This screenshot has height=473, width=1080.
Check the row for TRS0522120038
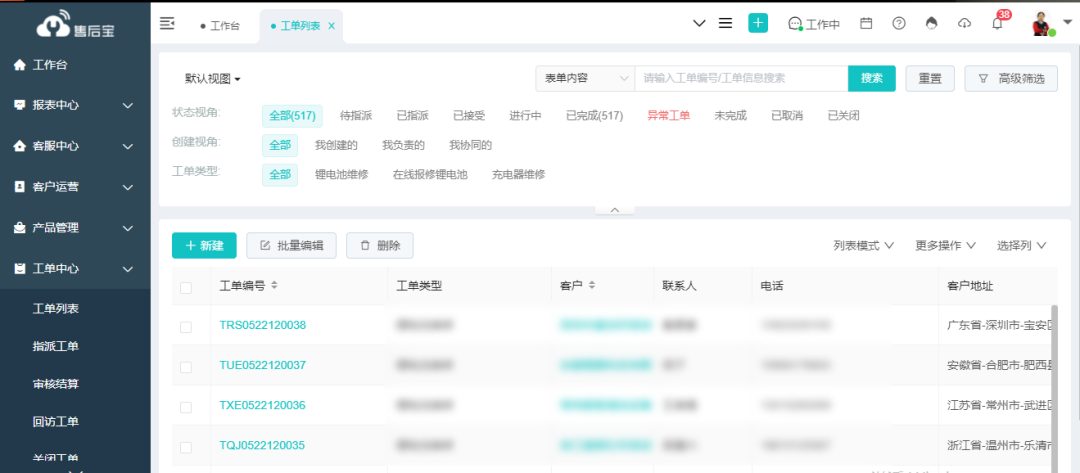(x=186, y=327)
